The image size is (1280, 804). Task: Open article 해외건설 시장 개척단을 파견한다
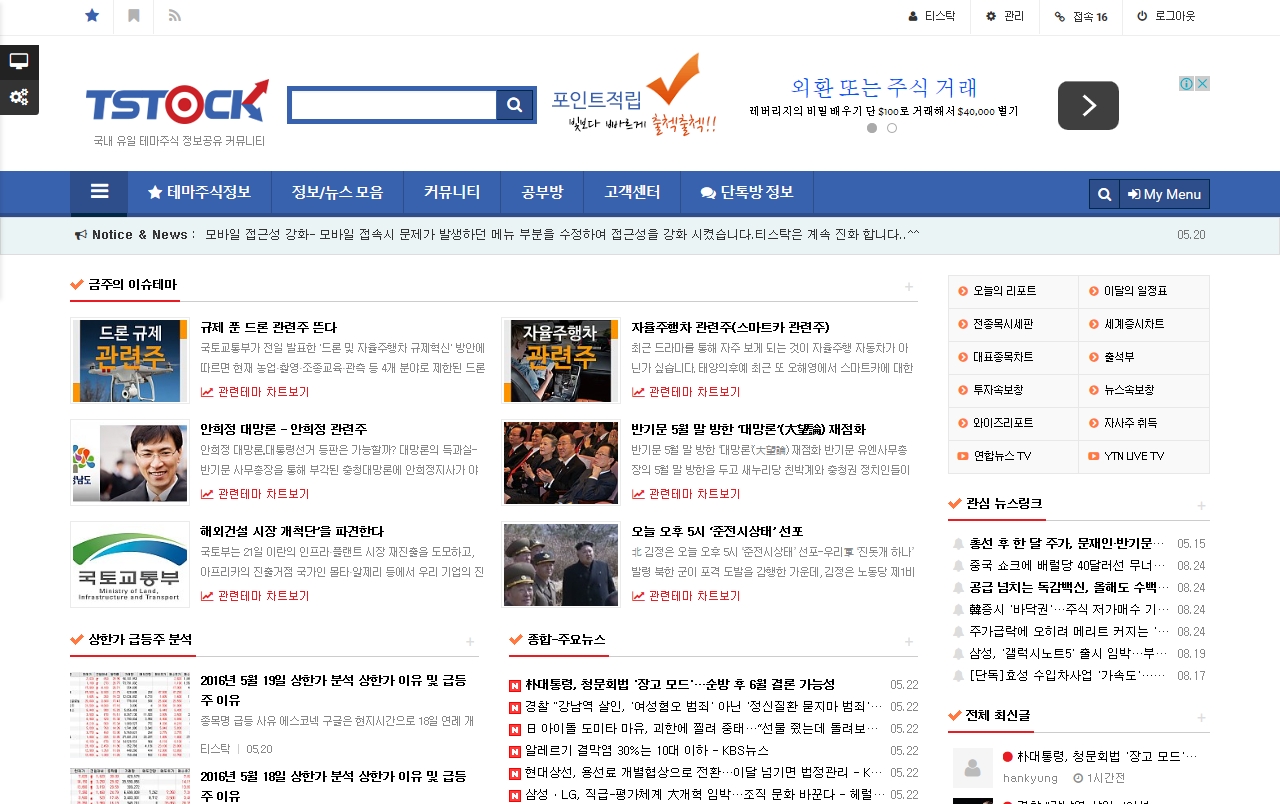pos(292,531)
